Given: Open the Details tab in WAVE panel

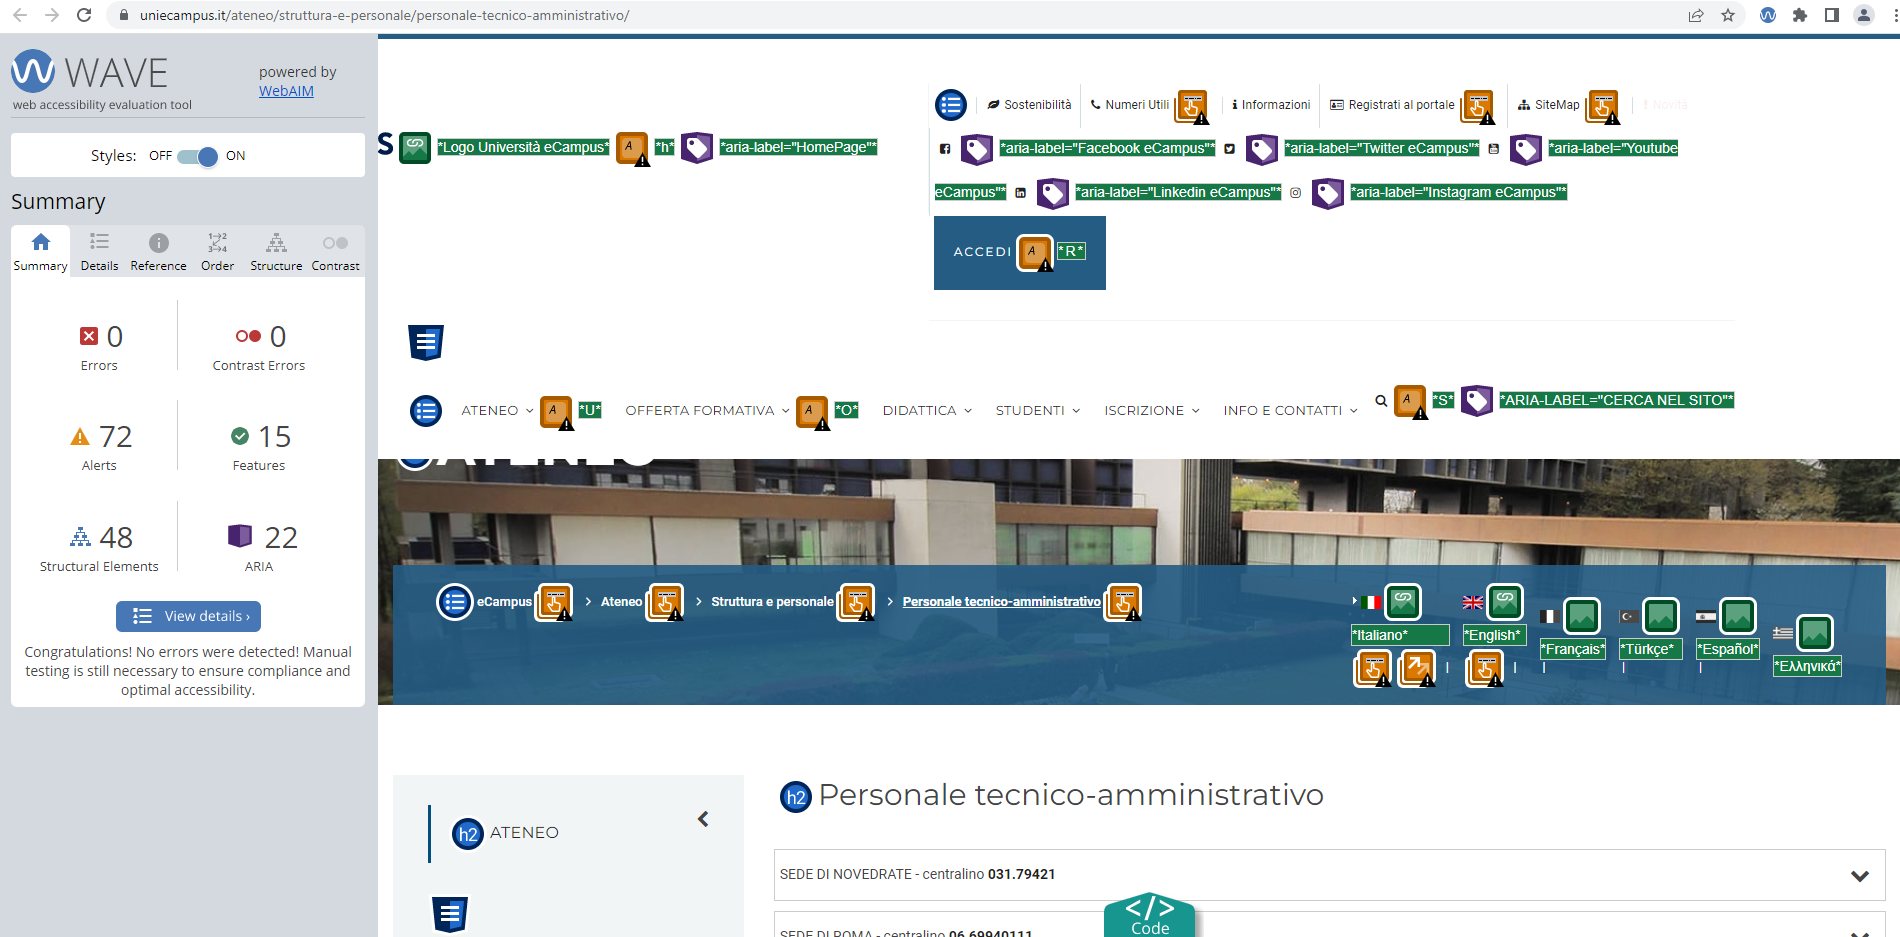Looking at the screenshot, I should coord(99,252).
